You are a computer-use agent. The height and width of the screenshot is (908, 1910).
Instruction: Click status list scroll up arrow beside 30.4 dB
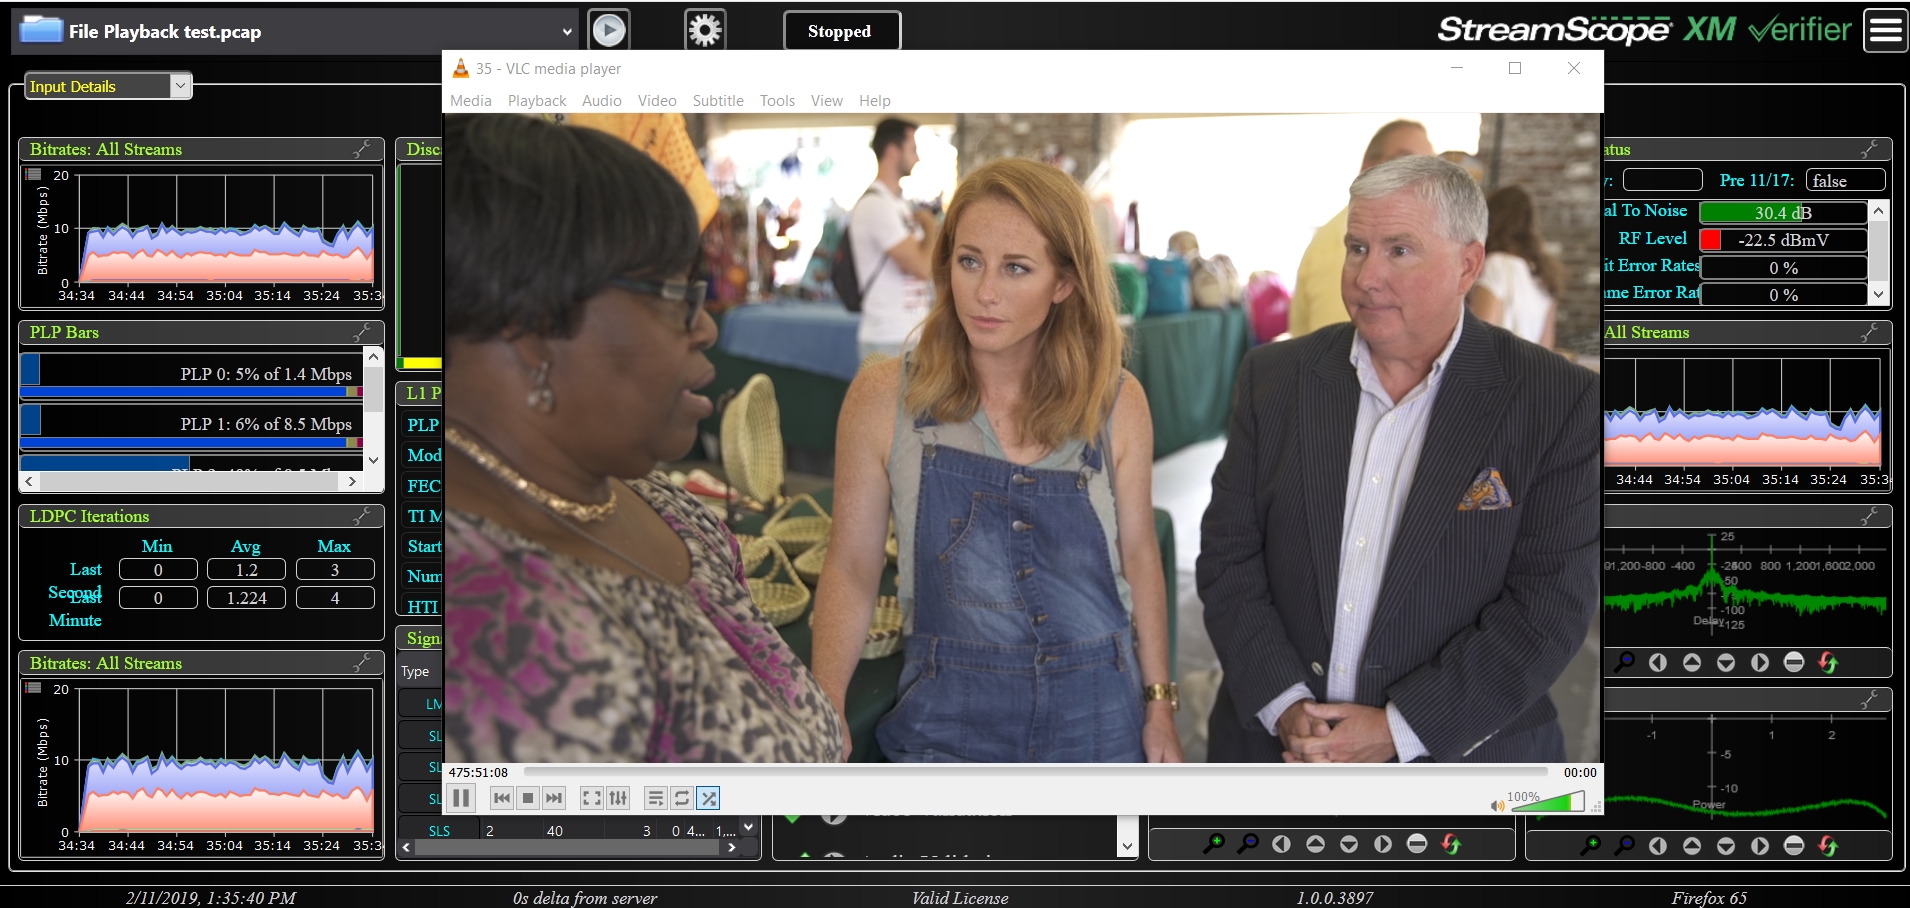point(1879,210)
